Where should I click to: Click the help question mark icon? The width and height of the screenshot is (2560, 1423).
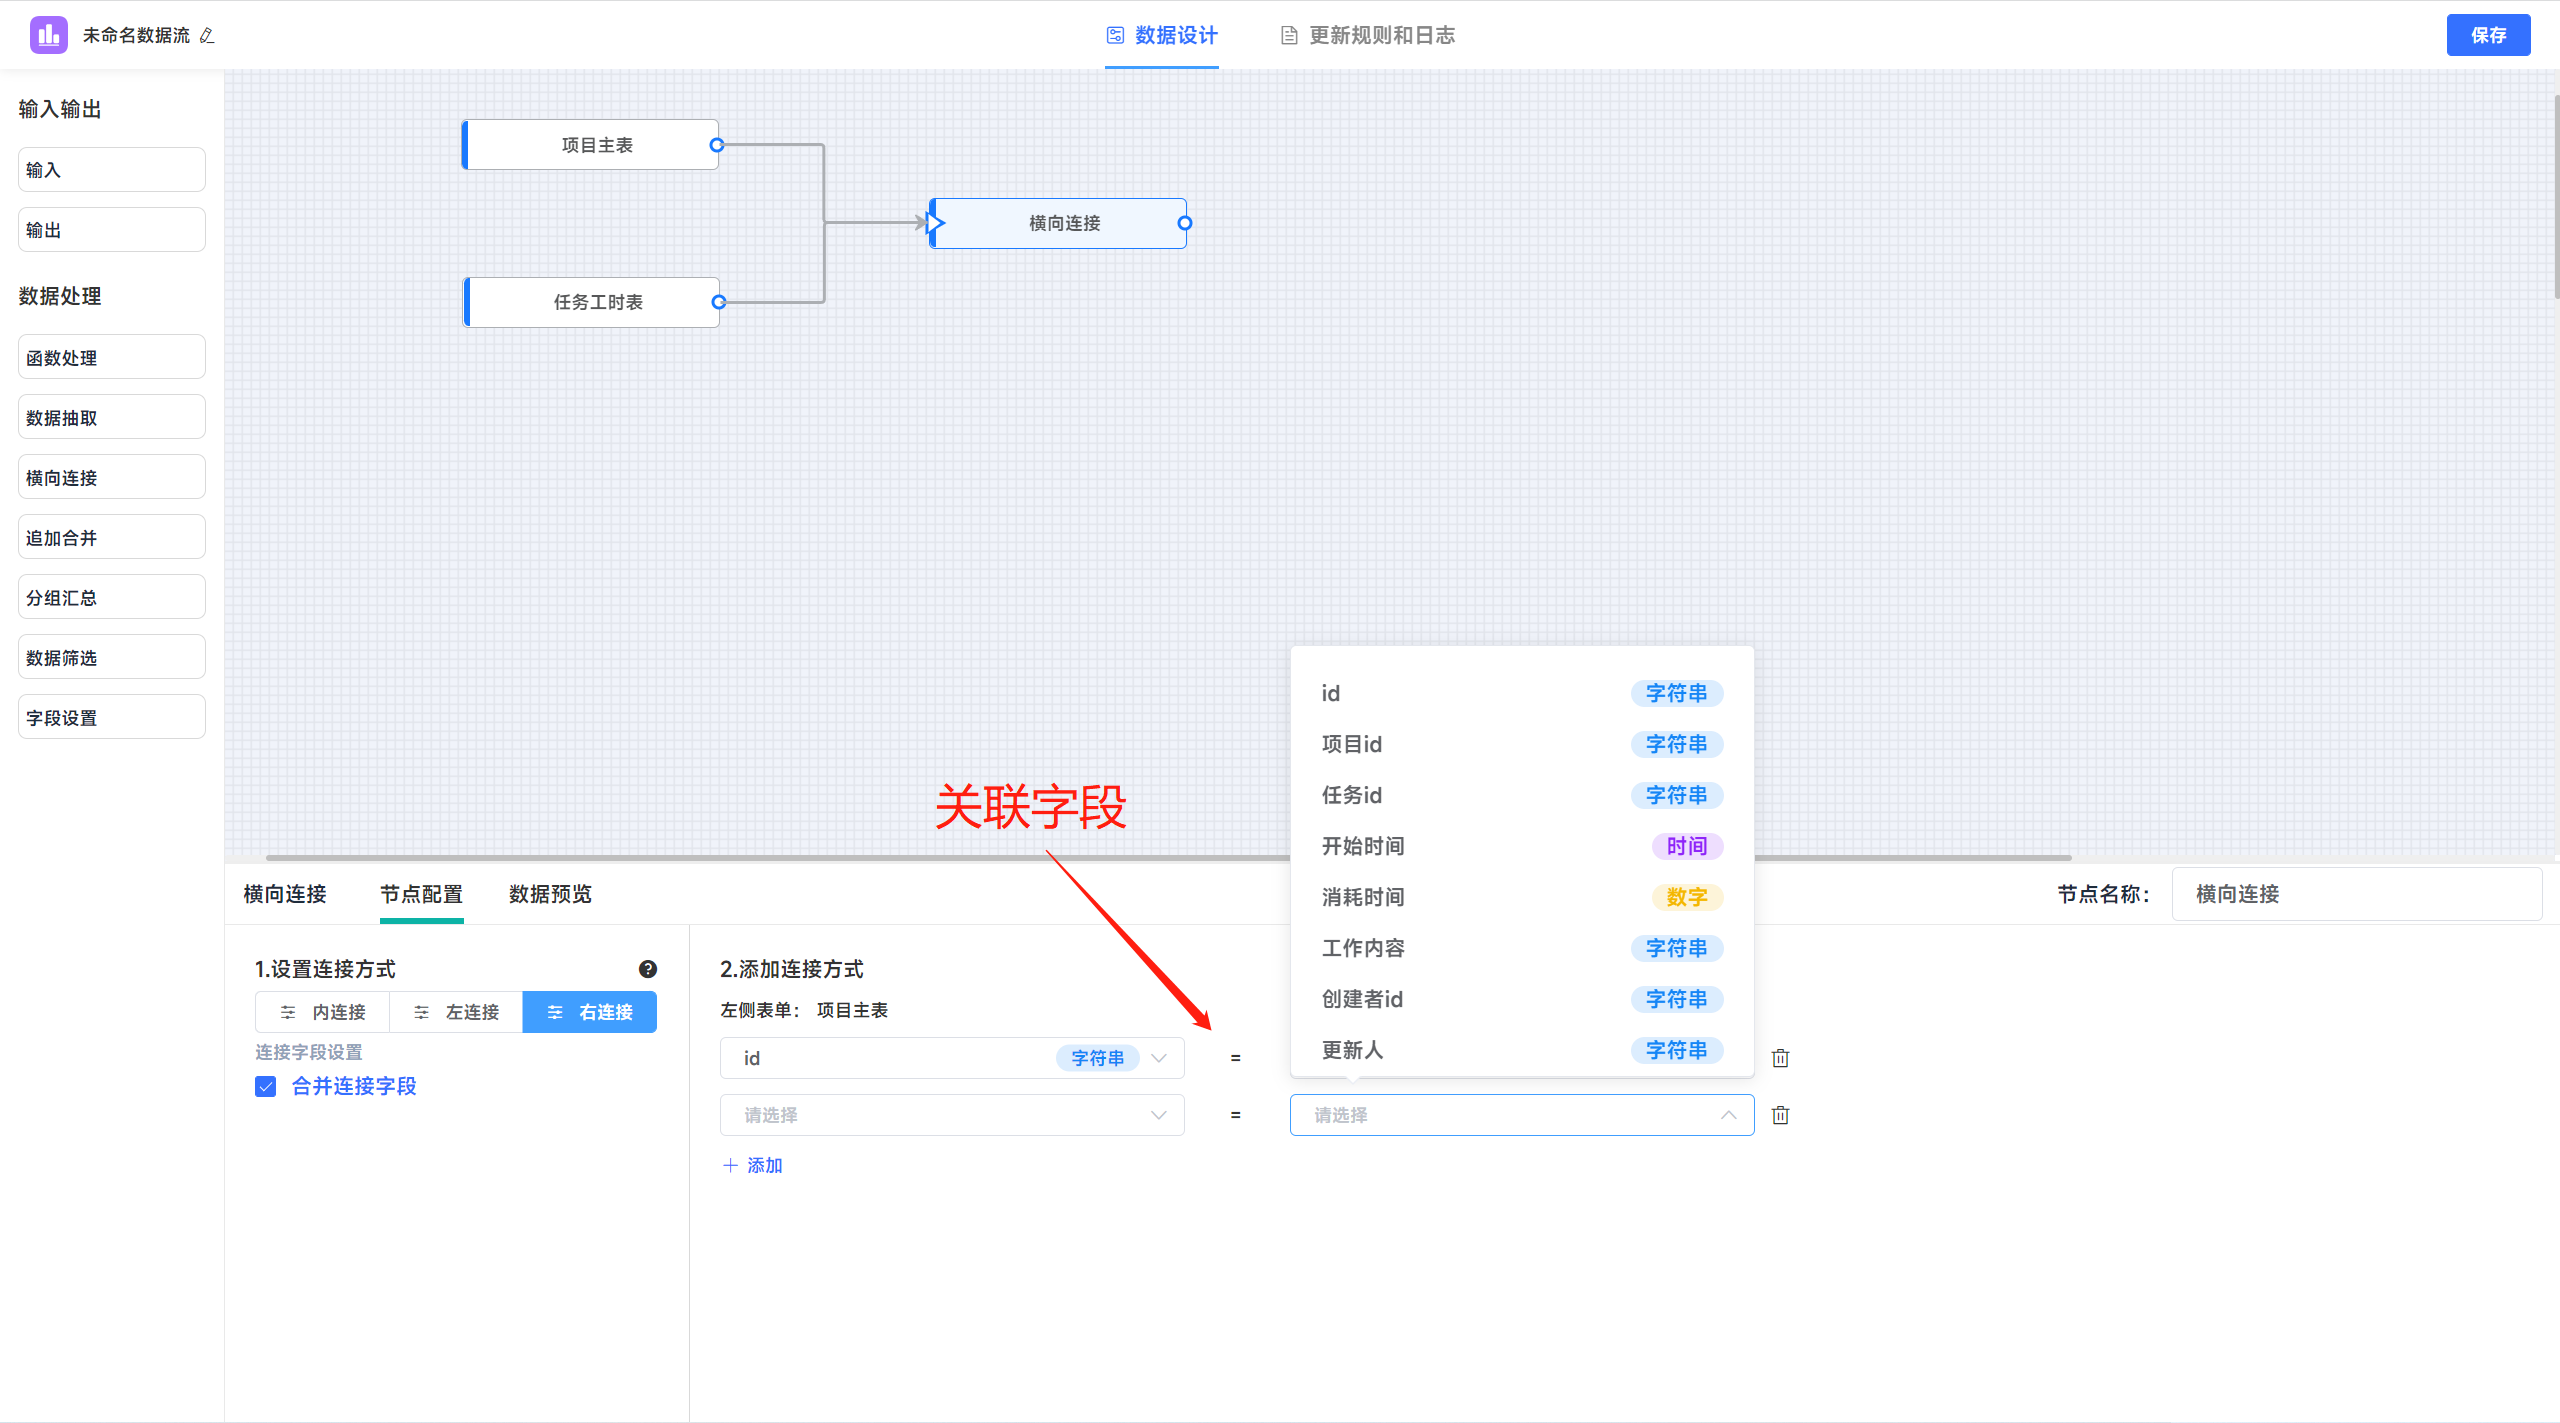click(x=648, y=969)
